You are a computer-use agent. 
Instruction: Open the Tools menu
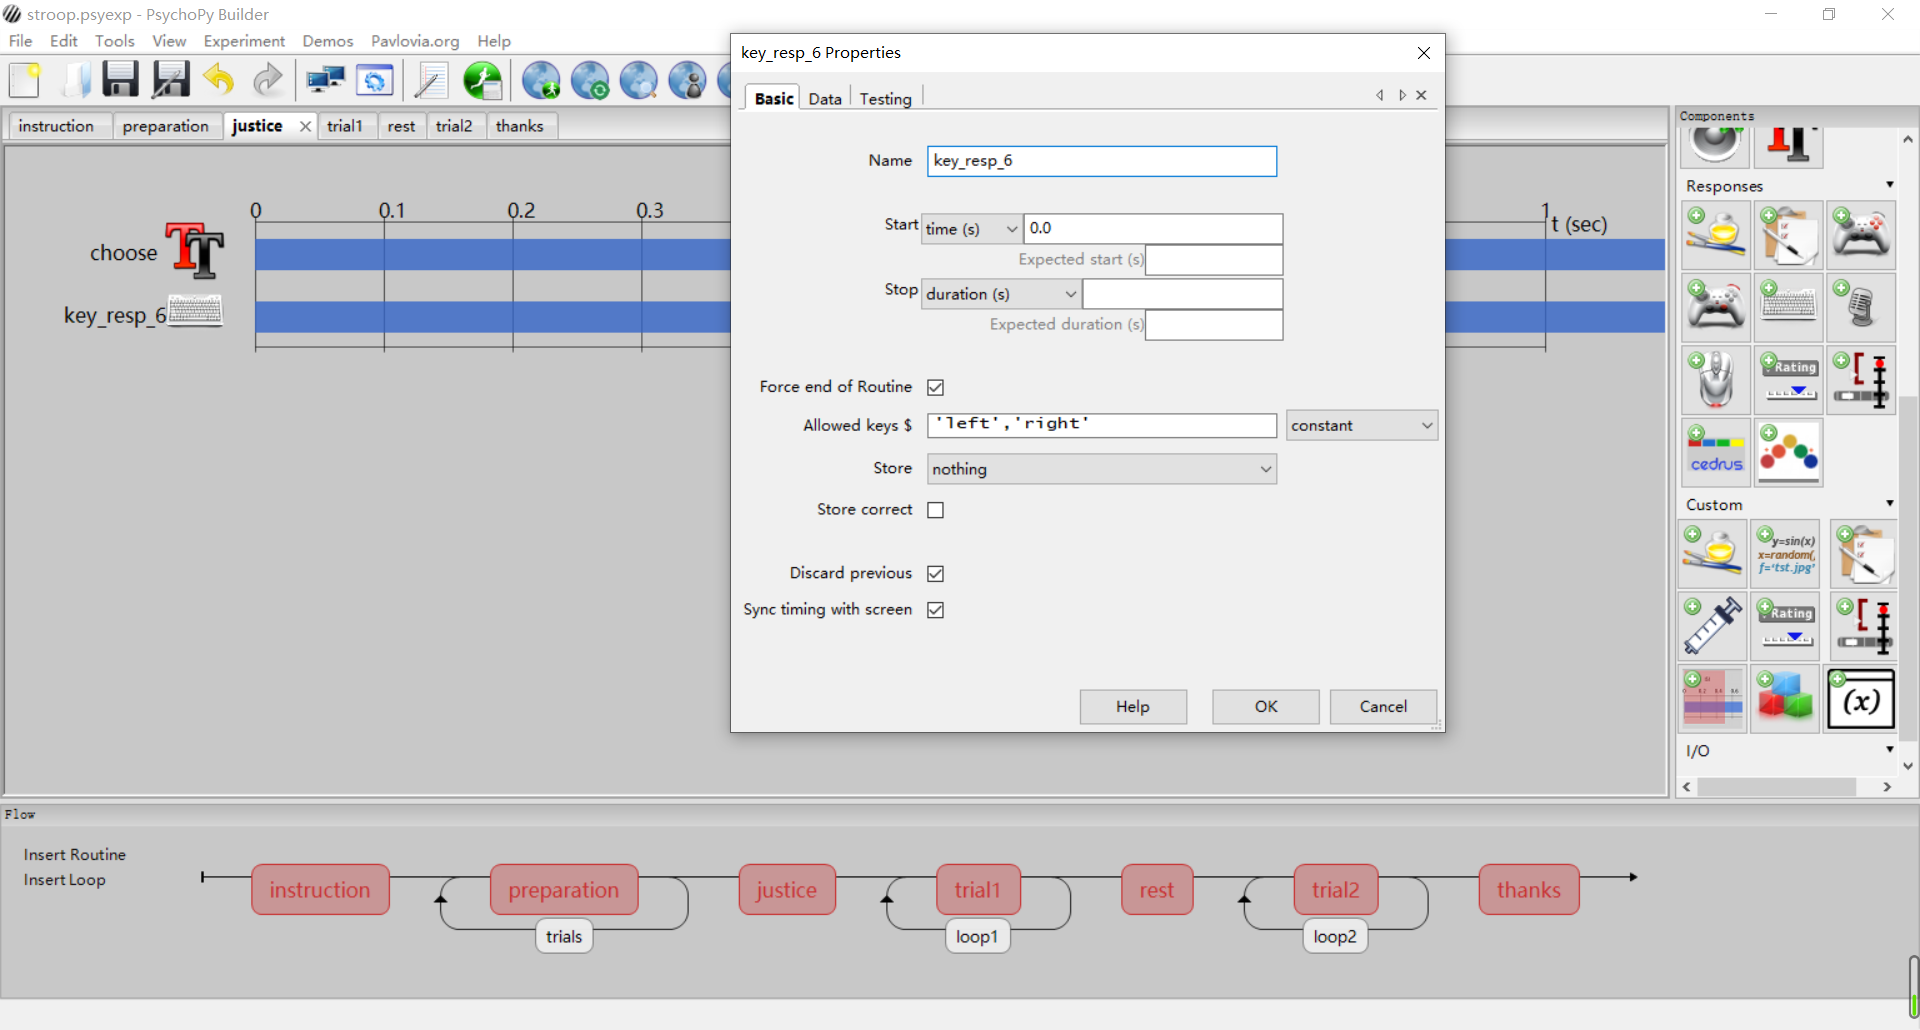click(115, 41)
